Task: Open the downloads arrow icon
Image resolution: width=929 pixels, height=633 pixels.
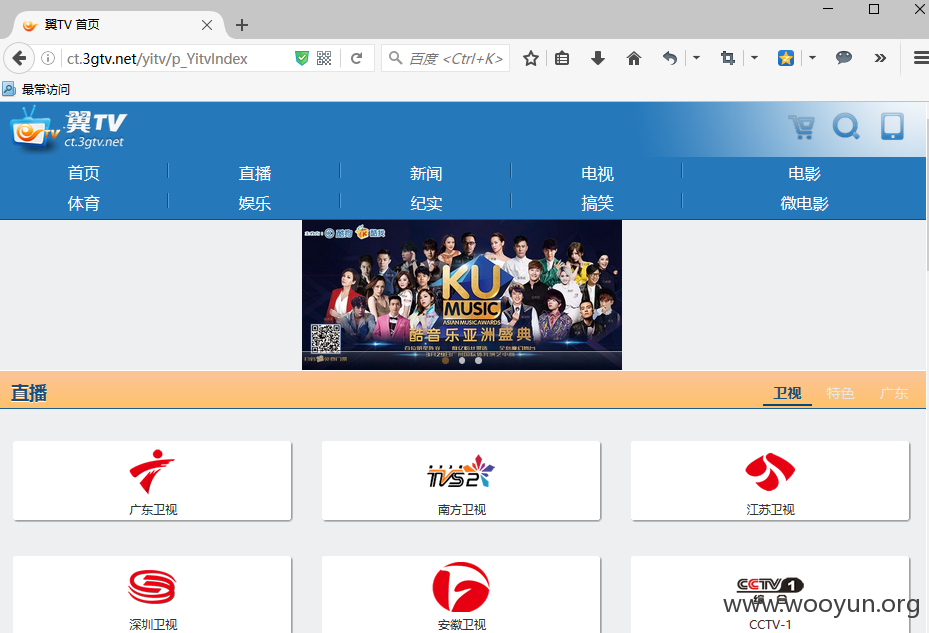Action: [x=598, y=58]
